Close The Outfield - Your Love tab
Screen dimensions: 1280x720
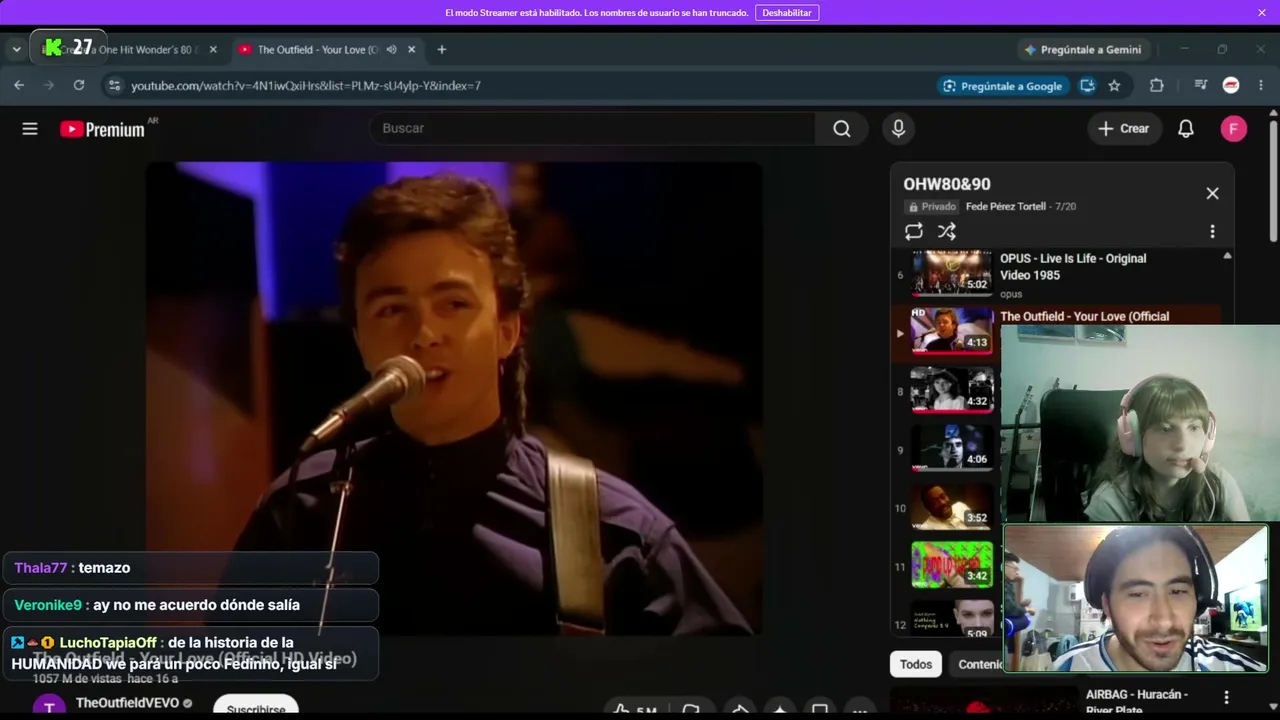tap(411, 49)
